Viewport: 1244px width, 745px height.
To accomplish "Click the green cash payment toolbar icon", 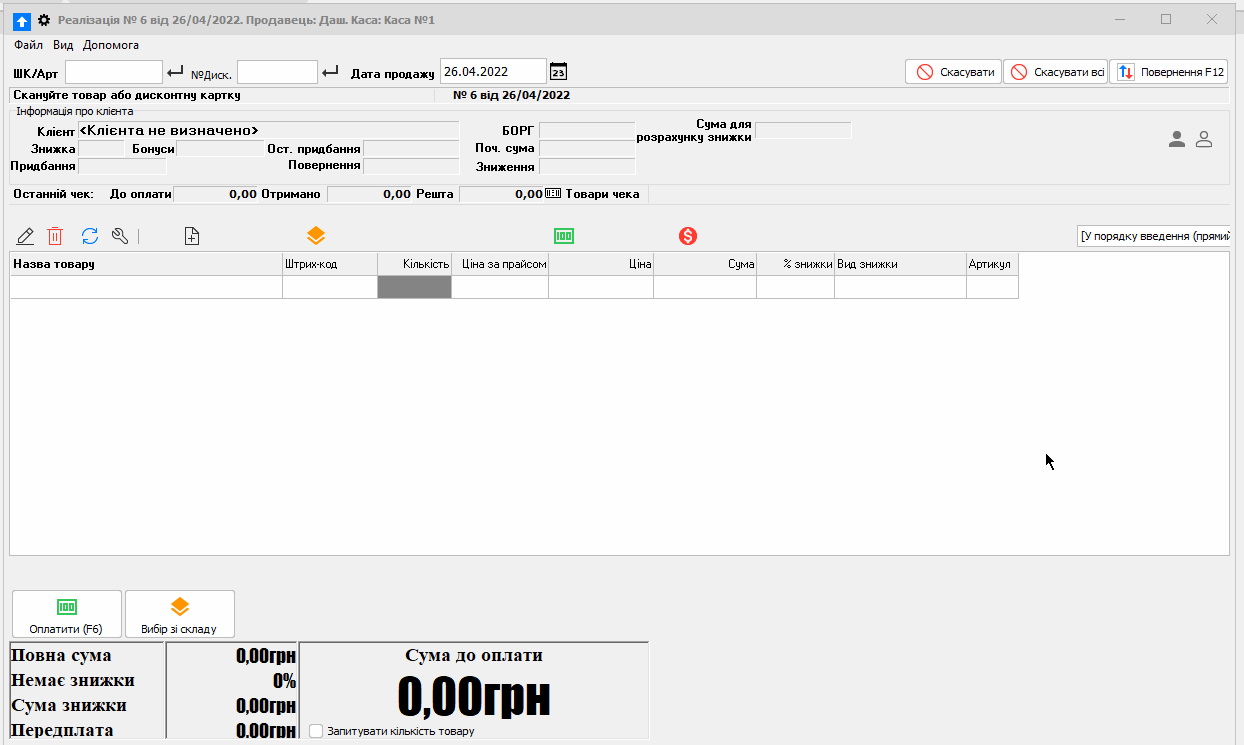I will (x=564, y=236).
